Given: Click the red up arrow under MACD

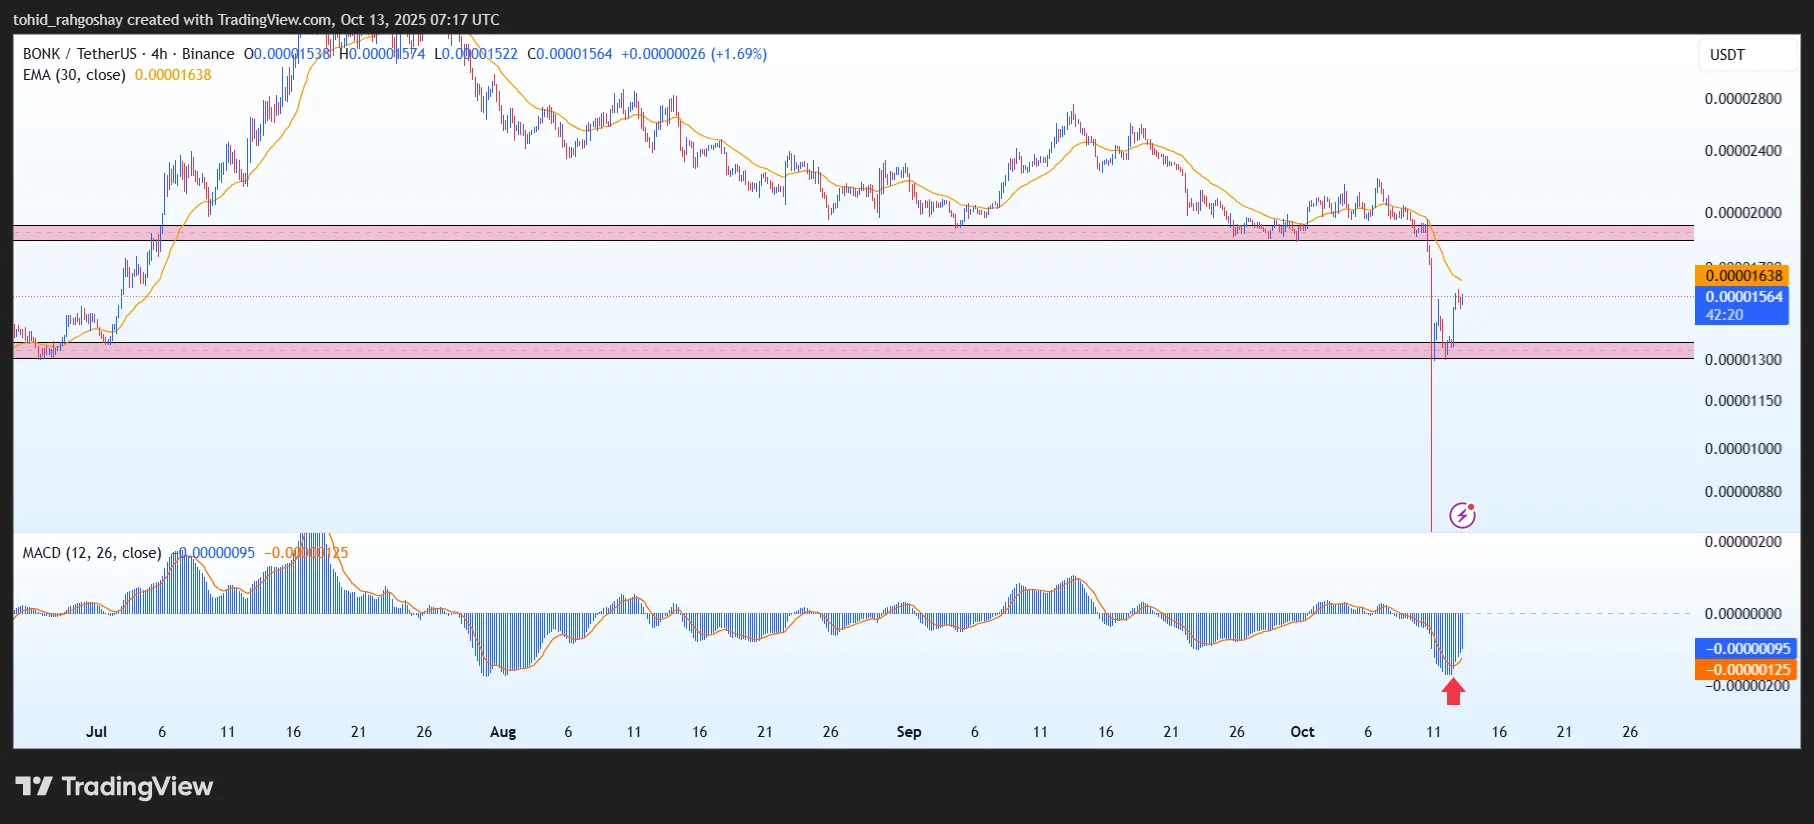Looking at the screenshot, I should coord(1453,691).
